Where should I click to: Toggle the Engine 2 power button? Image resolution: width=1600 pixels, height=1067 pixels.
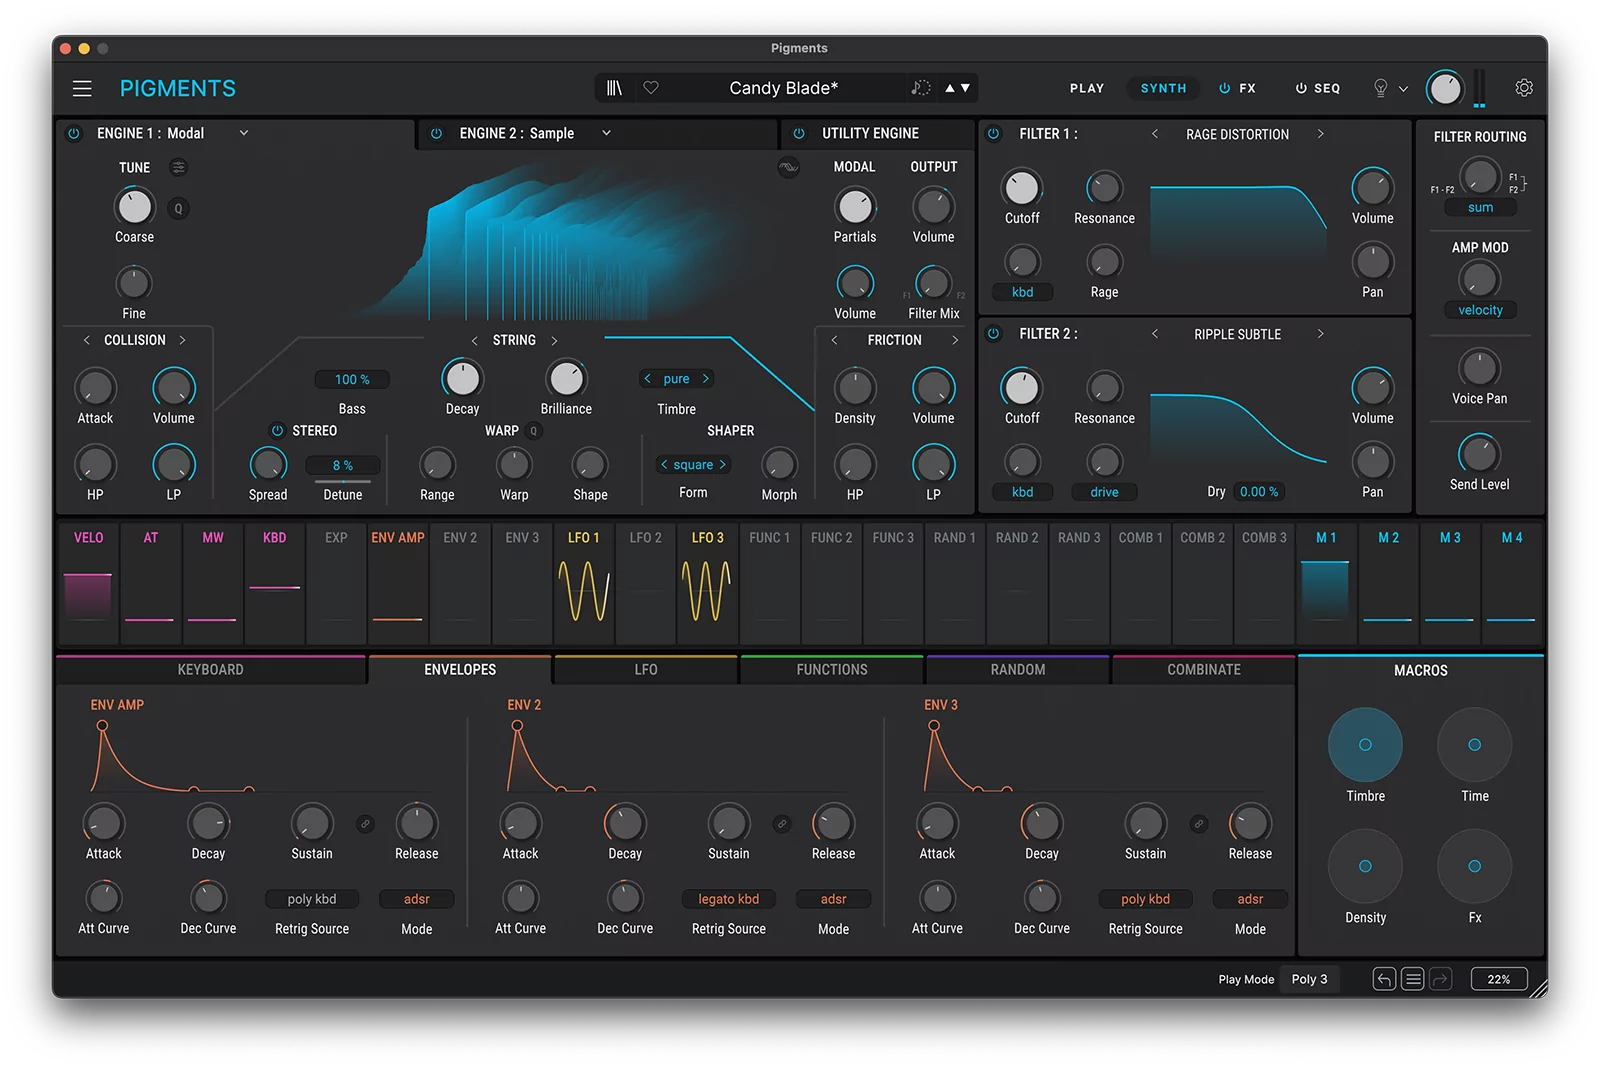435,133
